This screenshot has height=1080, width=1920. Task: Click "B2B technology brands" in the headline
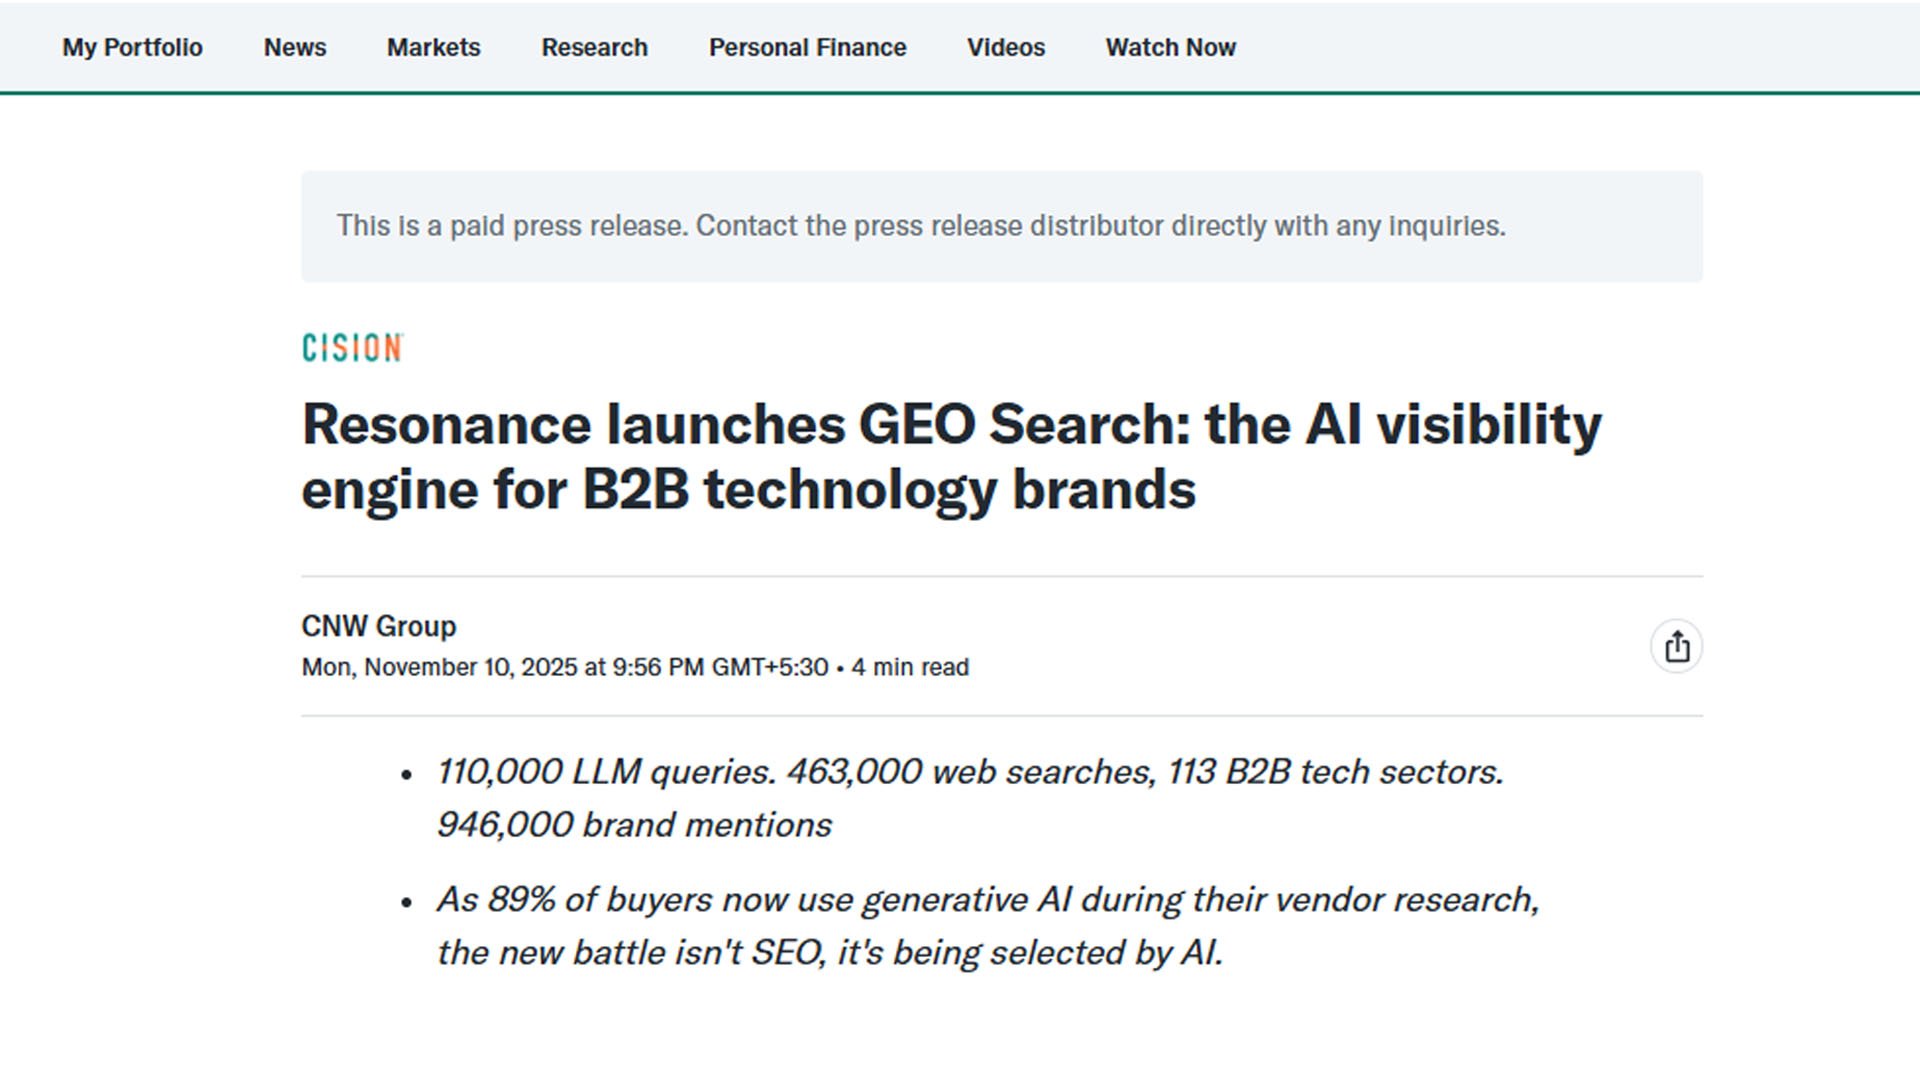pyautogui.click(x=888, y=490)
